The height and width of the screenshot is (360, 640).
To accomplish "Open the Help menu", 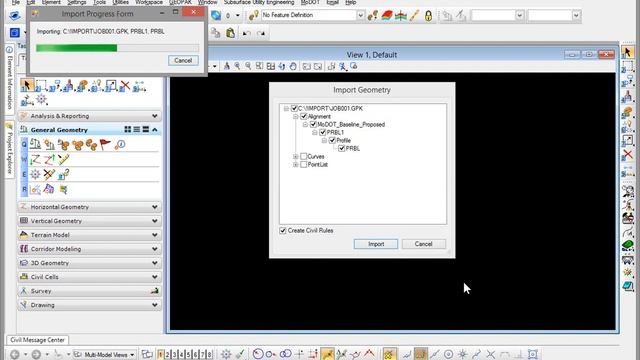I will point(351,2).
